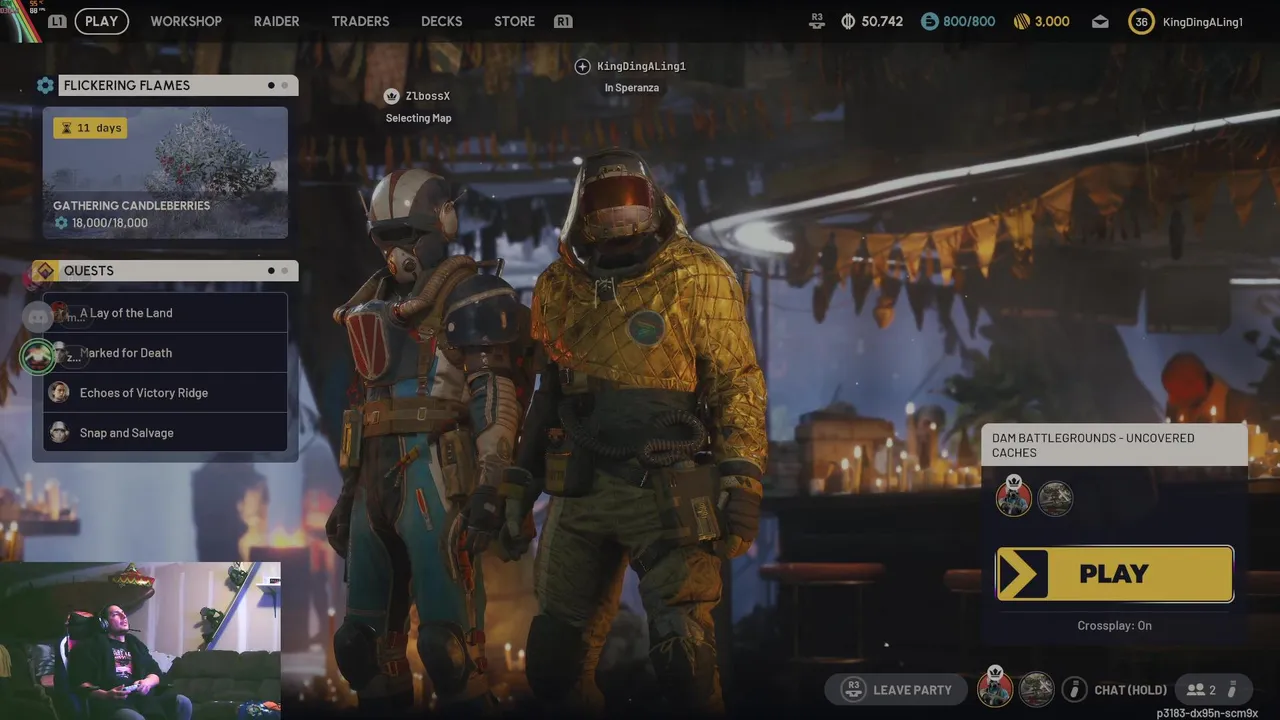This screenshot has width=1280, height=720.
Task: Select the KingDingALing1 name above character
Action: tap(641, 66)
